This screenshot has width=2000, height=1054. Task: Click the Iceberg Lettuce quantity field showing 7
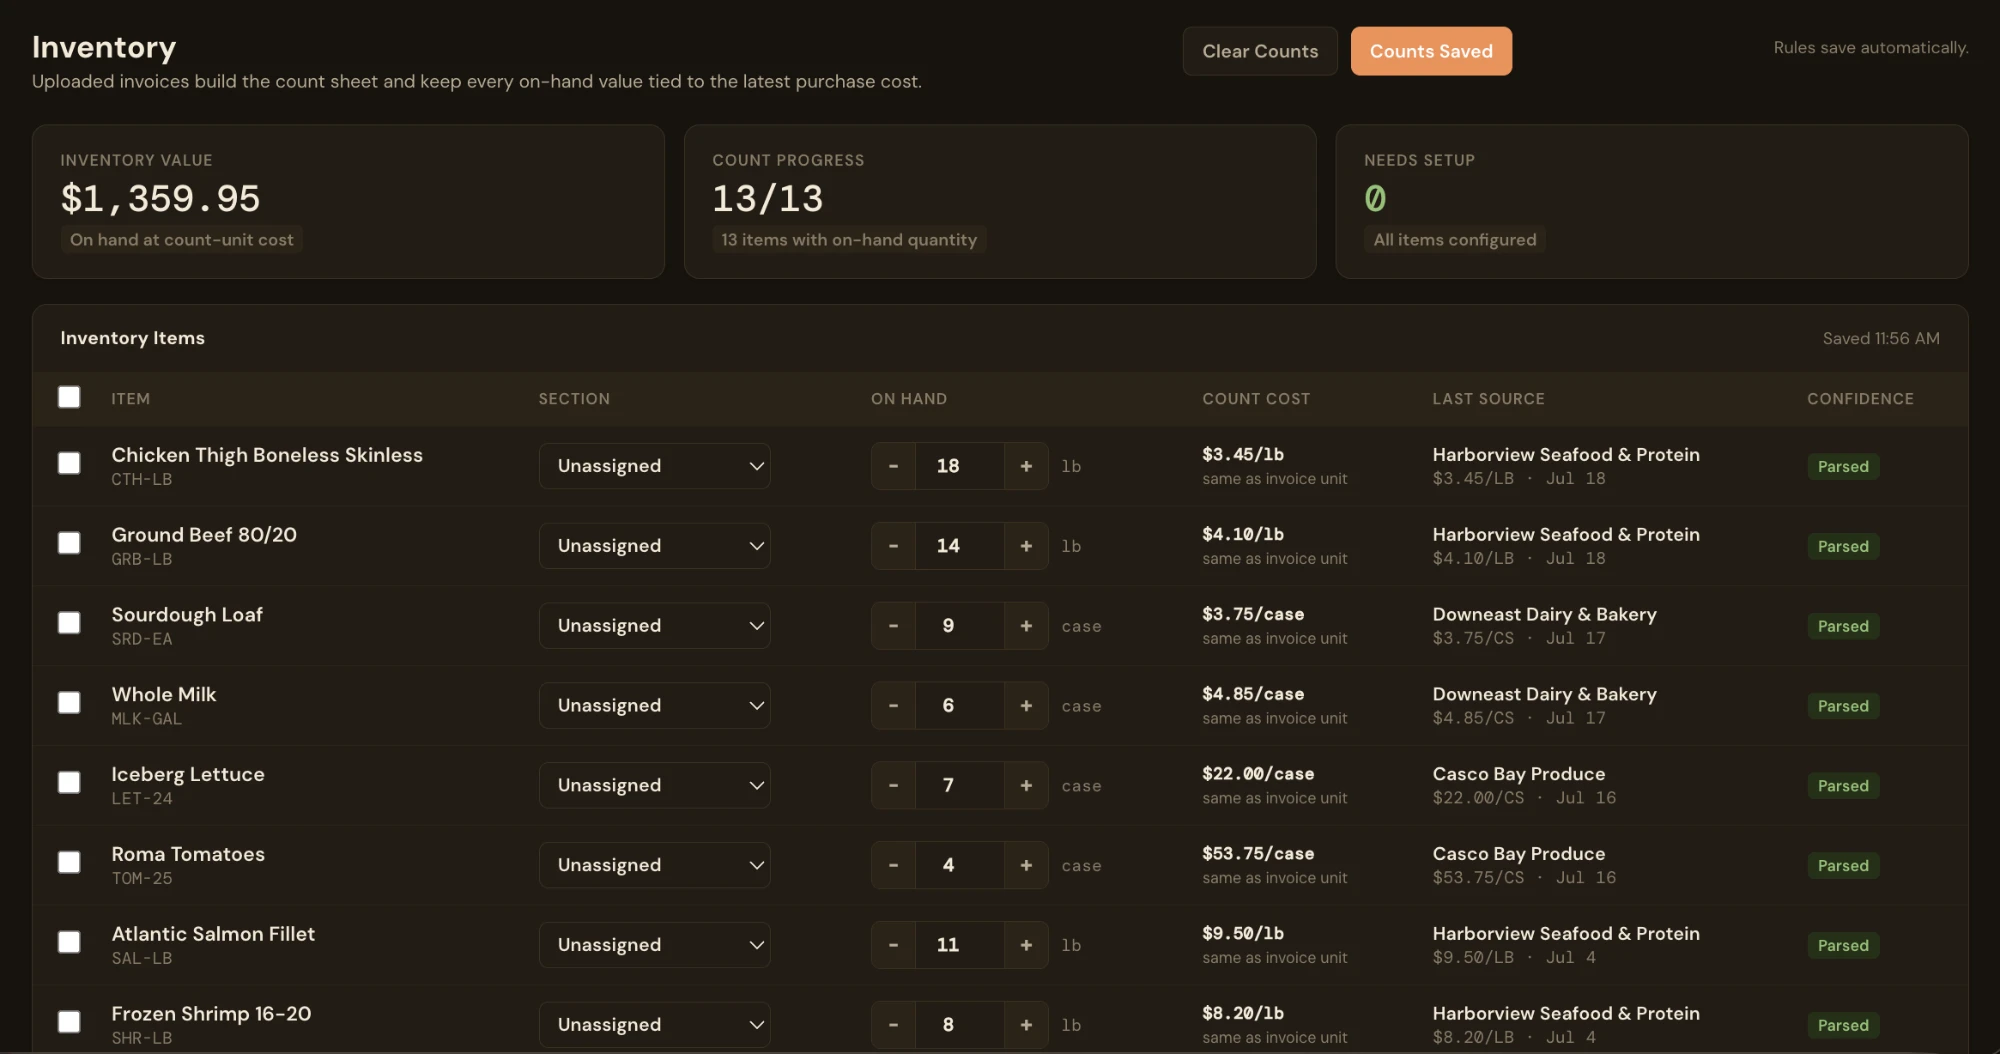(x=959, y=786)
